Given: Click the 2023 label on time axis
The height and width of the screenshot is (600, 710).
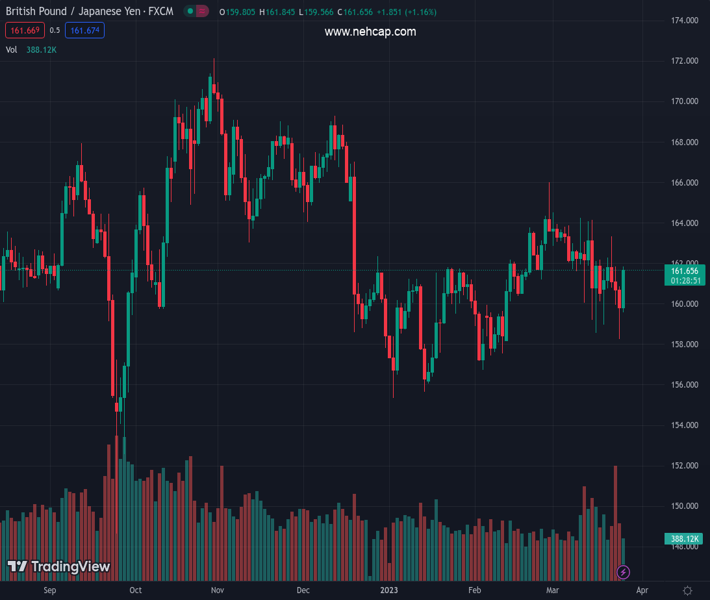Looking at the screenshot, I should 390,591.
